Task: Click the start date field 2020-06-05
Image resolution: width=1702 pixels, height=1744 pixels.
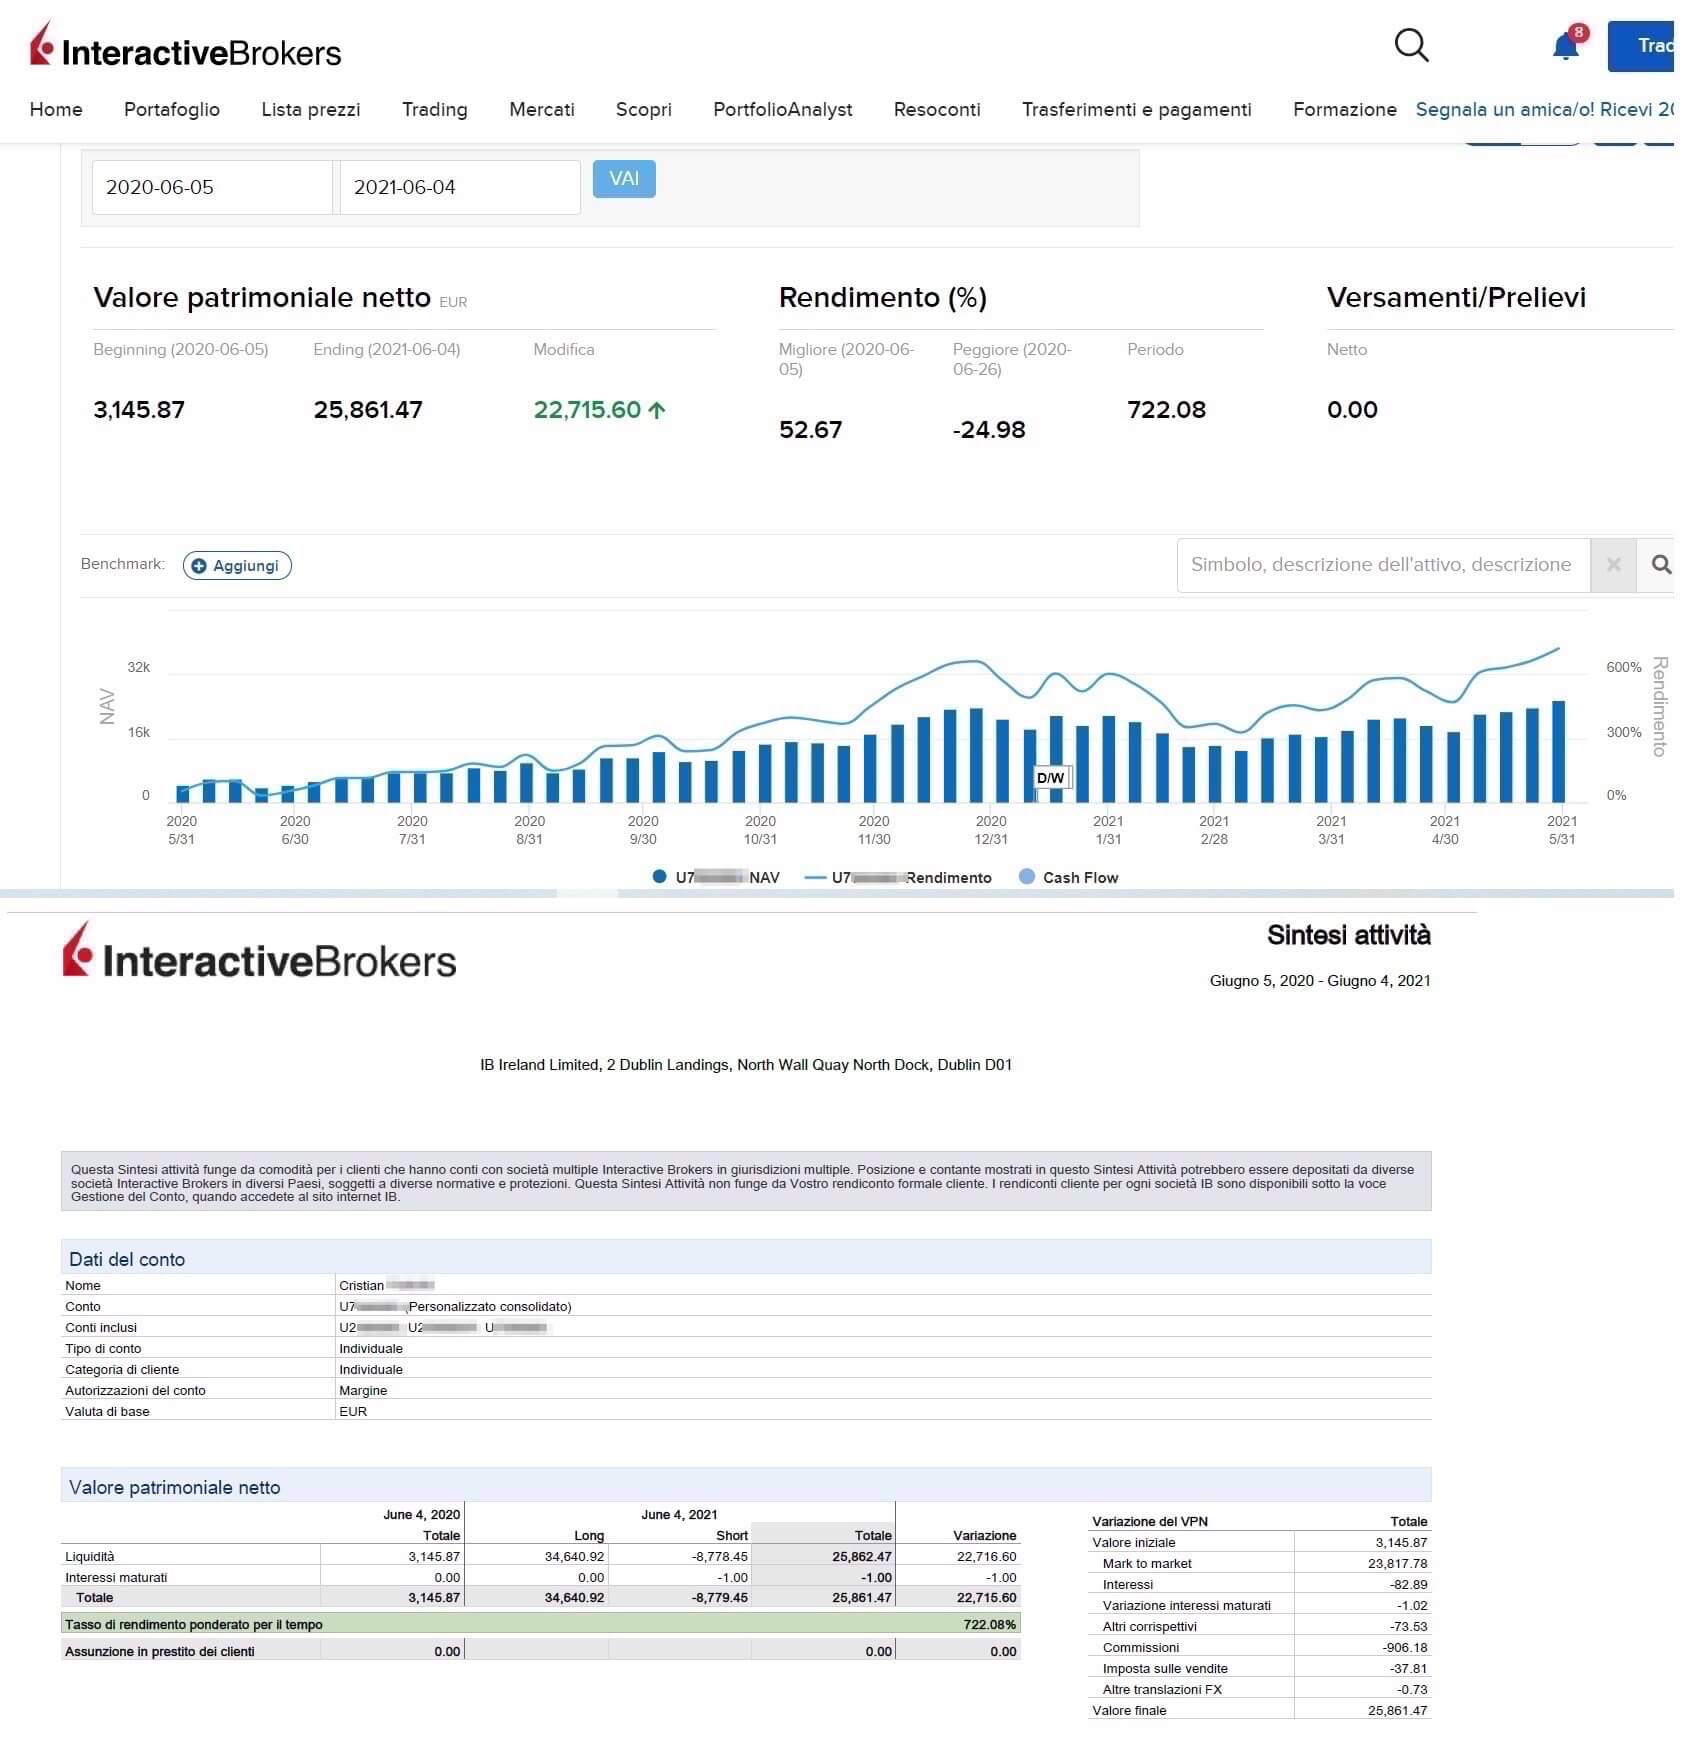Action: (x=212, y=187)
